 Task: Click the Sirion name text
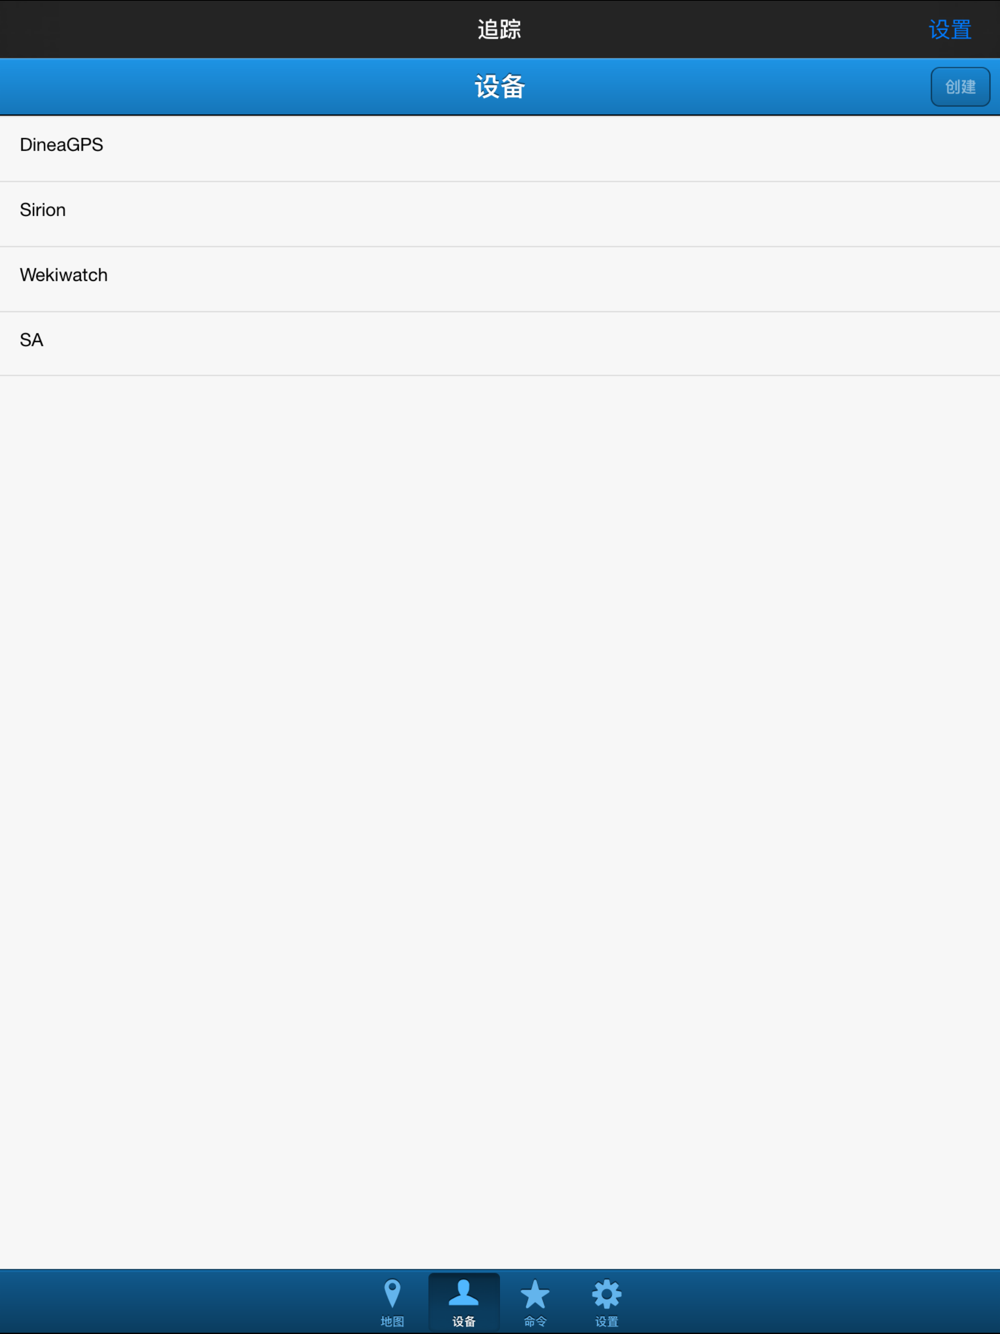(42, 210)
